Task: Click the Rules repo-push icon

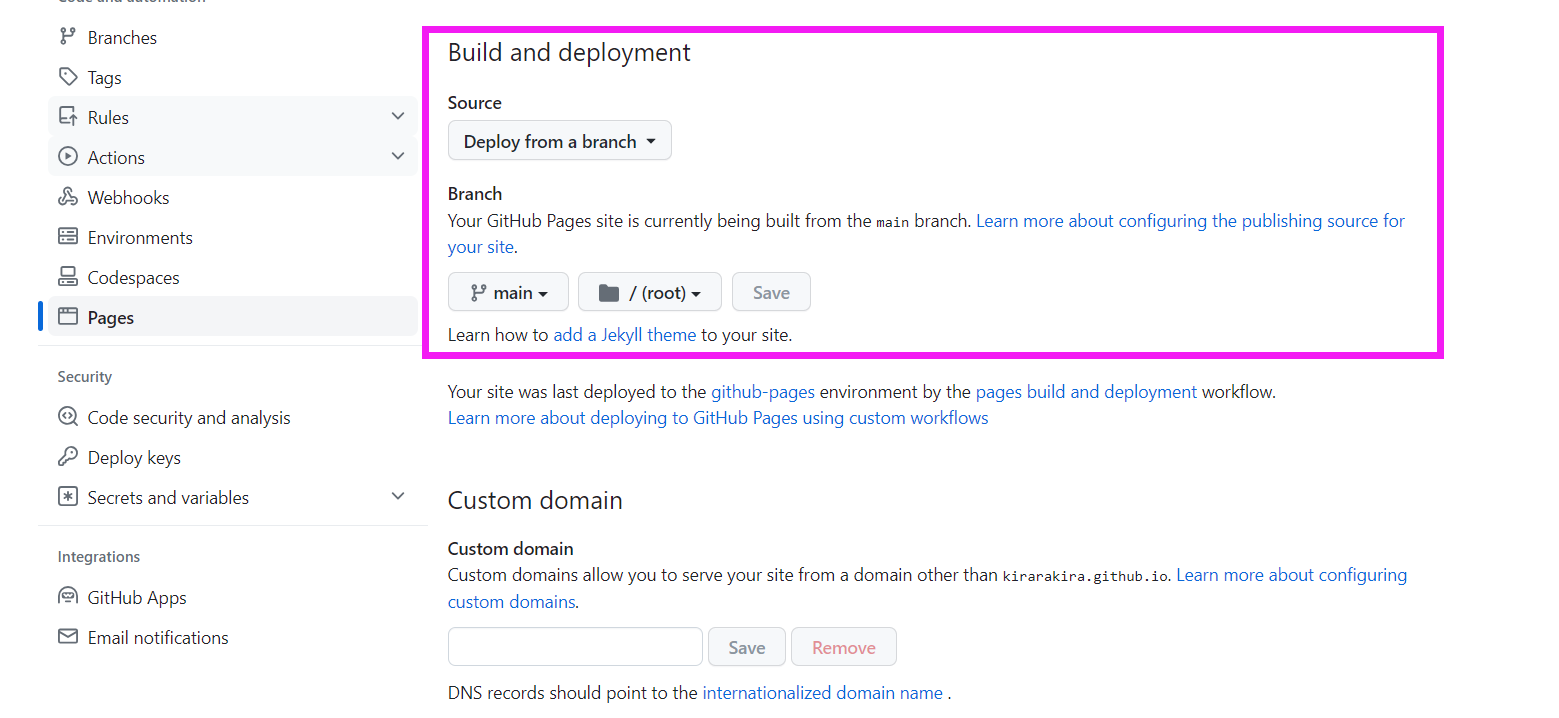Action: pos(68,117)
